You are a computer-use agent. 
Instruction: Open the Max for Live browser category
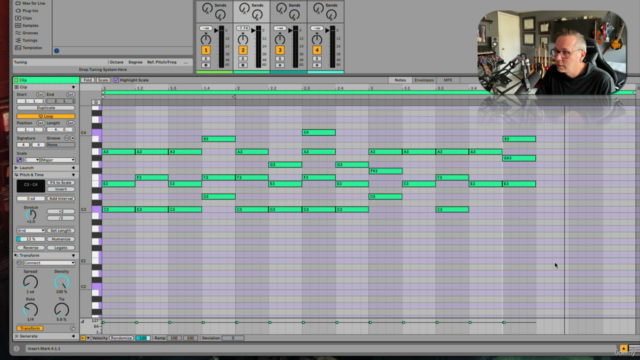coord(30,3)
